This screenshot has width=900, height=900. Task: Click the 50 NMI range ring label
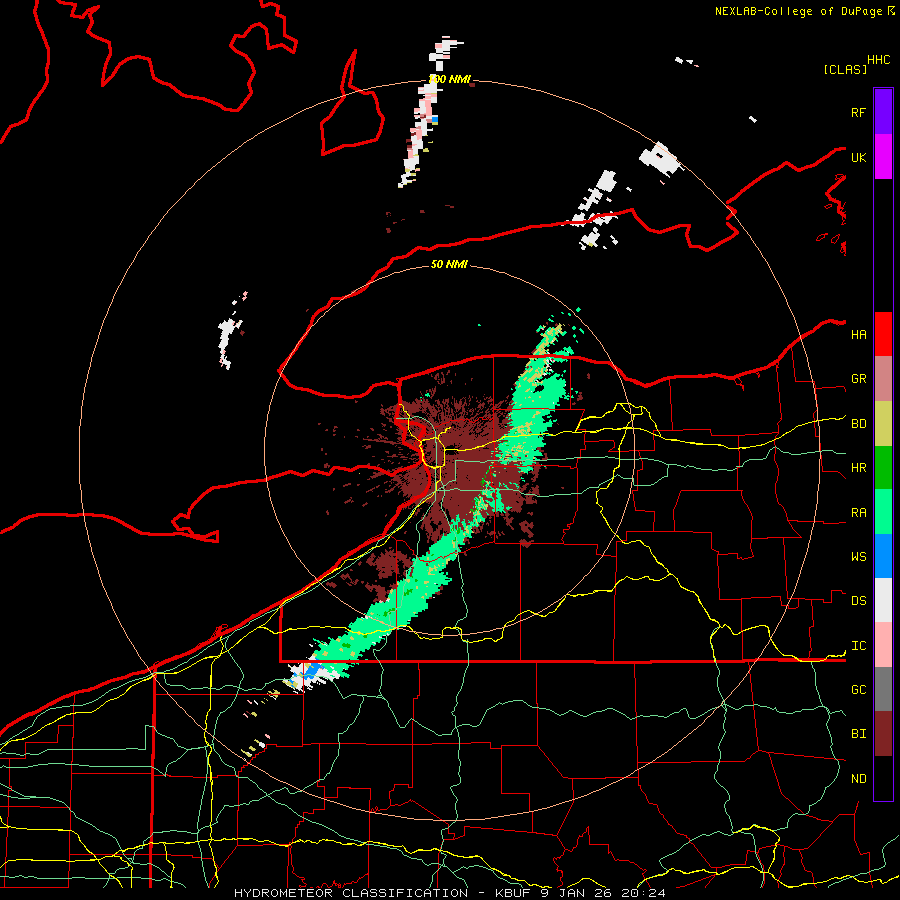pos(449,264)
